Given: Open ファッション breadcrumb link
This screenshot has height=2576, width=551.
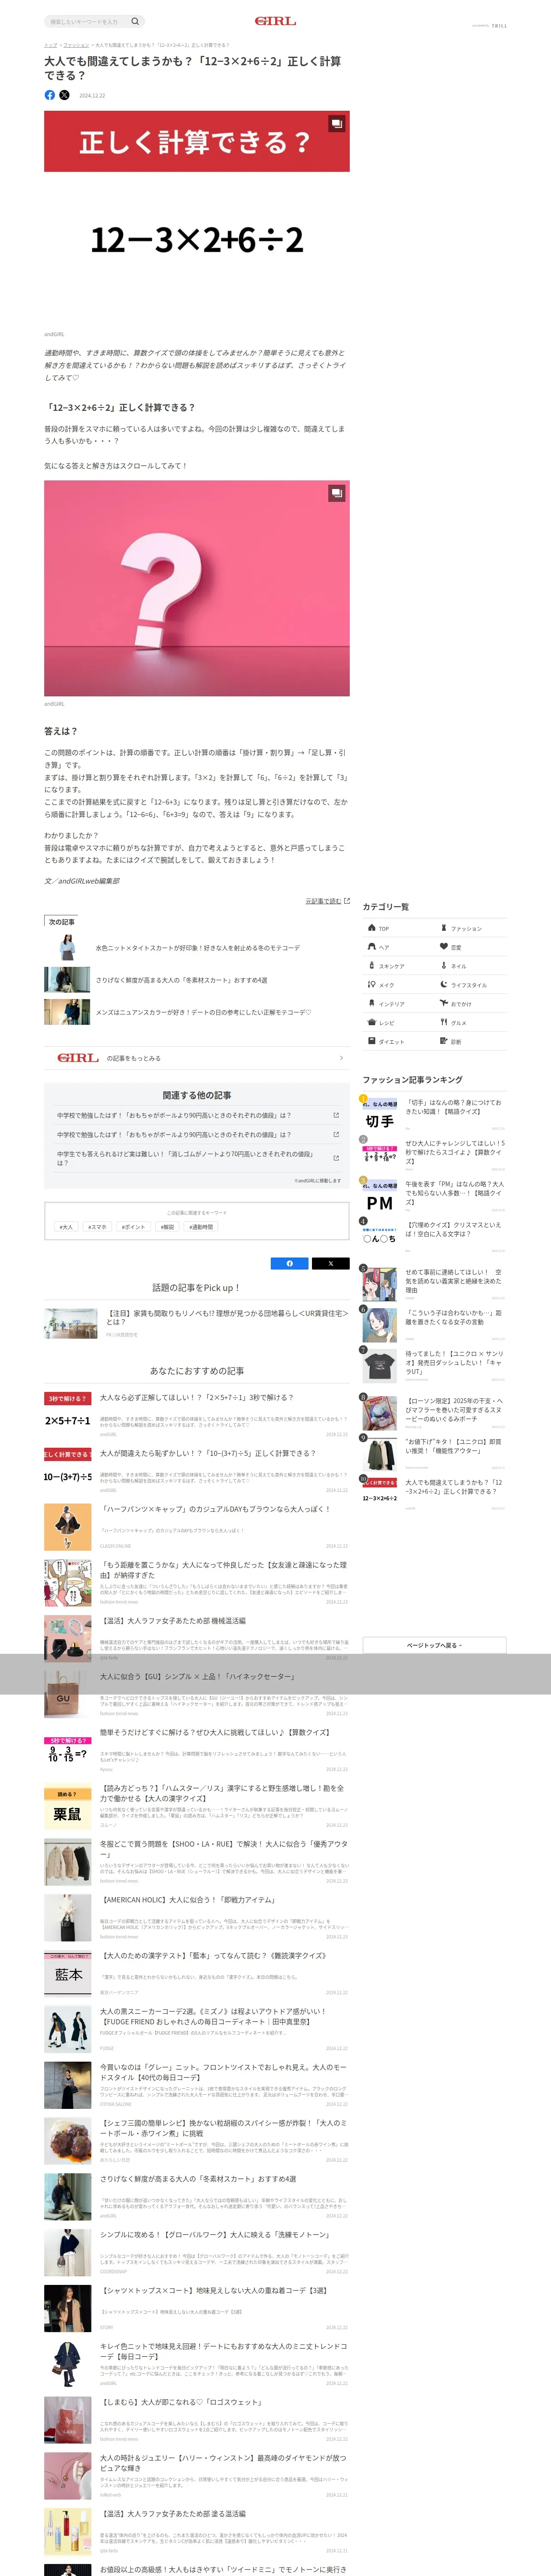Looking at the screenshot, I should tap(77, 45).
